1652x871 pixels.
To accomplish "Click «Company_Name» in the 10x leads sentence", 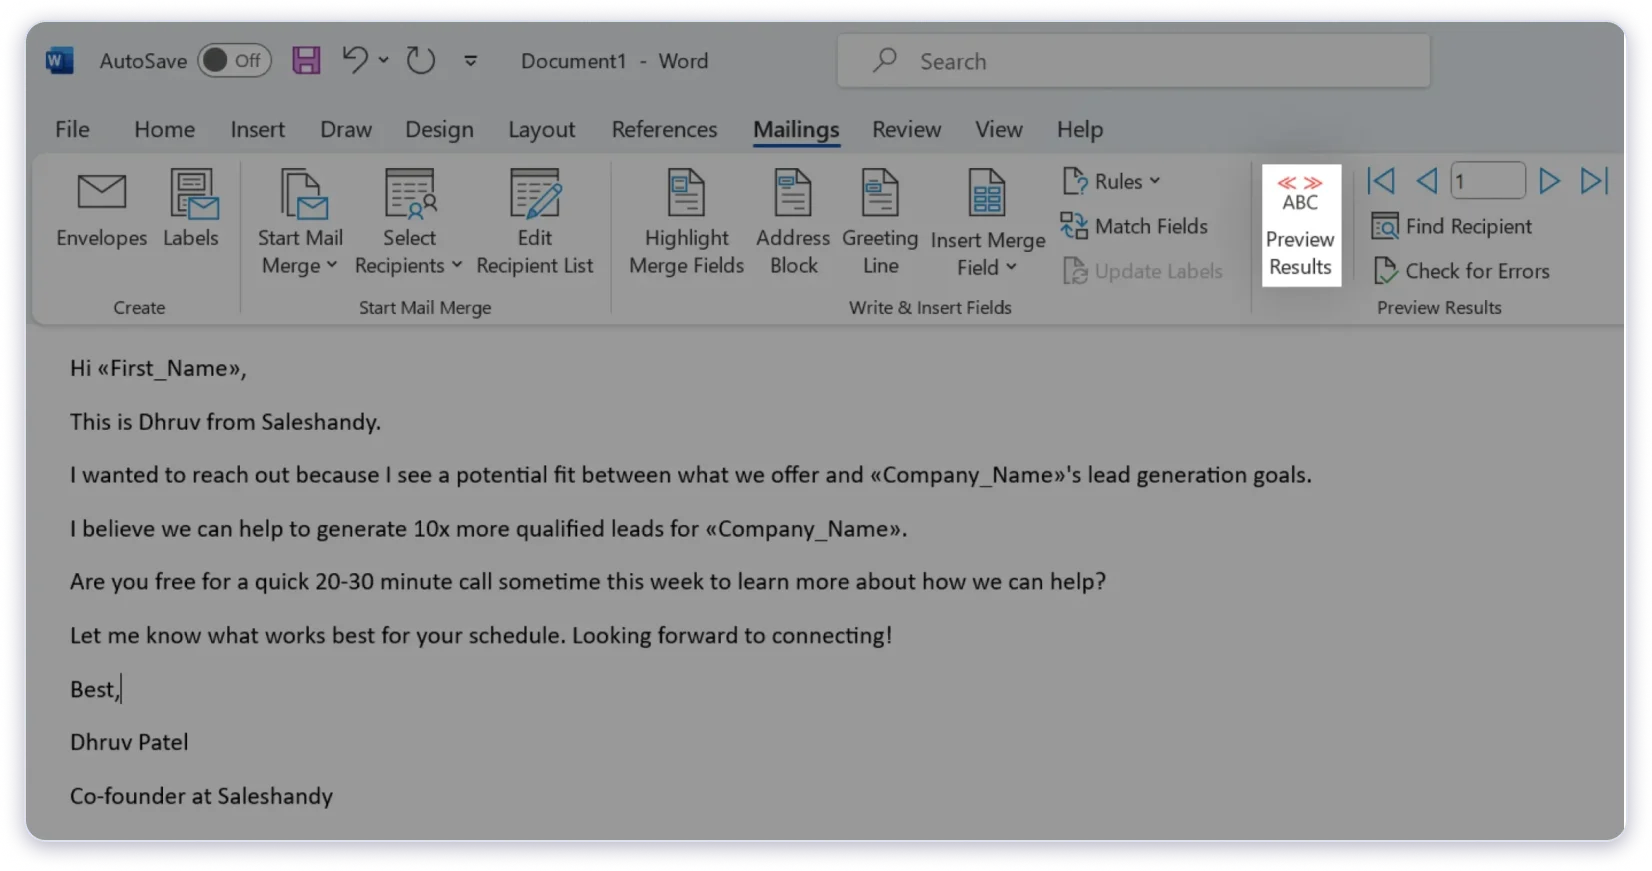I will tap(803, 529).
